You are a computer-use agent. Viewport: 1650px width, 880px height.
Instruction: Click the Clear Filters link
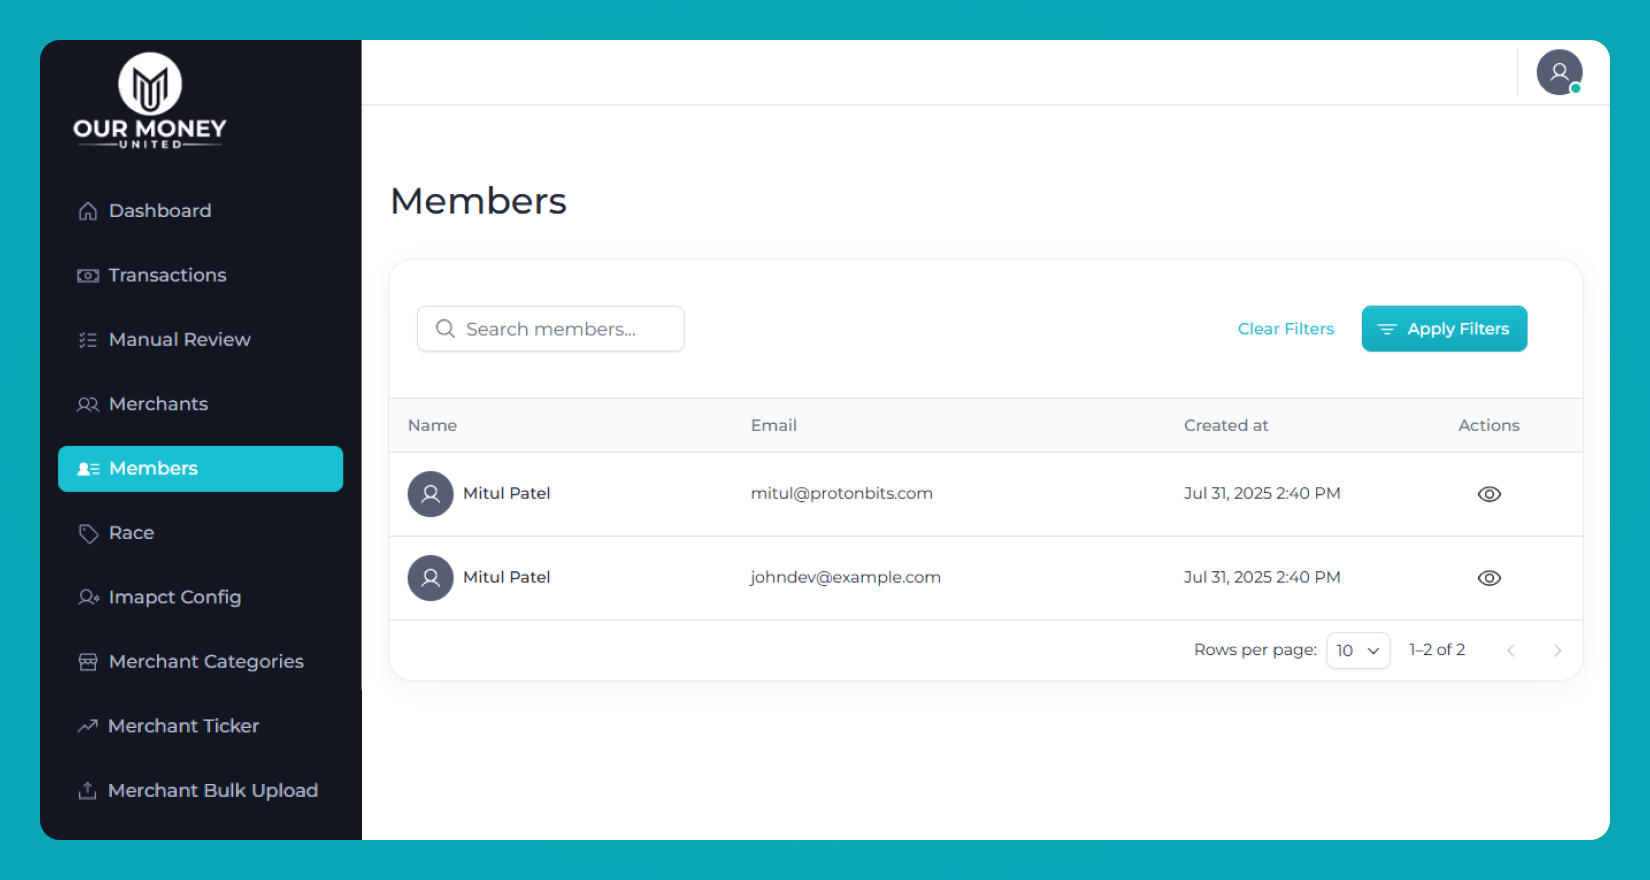(1285, 329)
